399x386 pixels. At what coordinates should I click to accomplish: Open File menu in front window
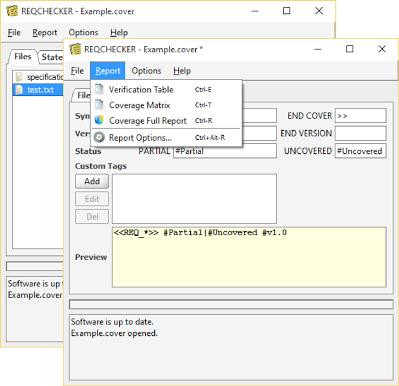[77, 71]
